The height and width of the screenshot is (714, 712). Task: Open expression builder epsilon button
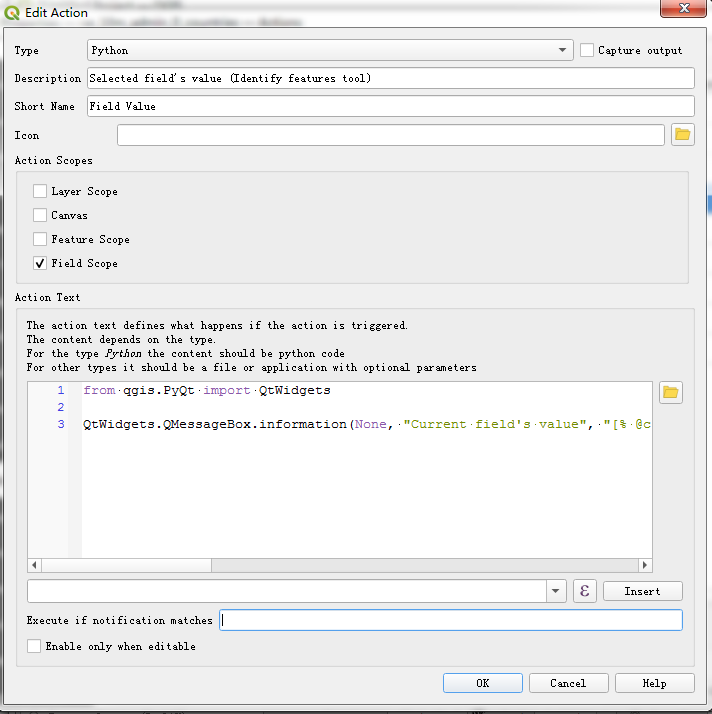(x=585, y=592)
